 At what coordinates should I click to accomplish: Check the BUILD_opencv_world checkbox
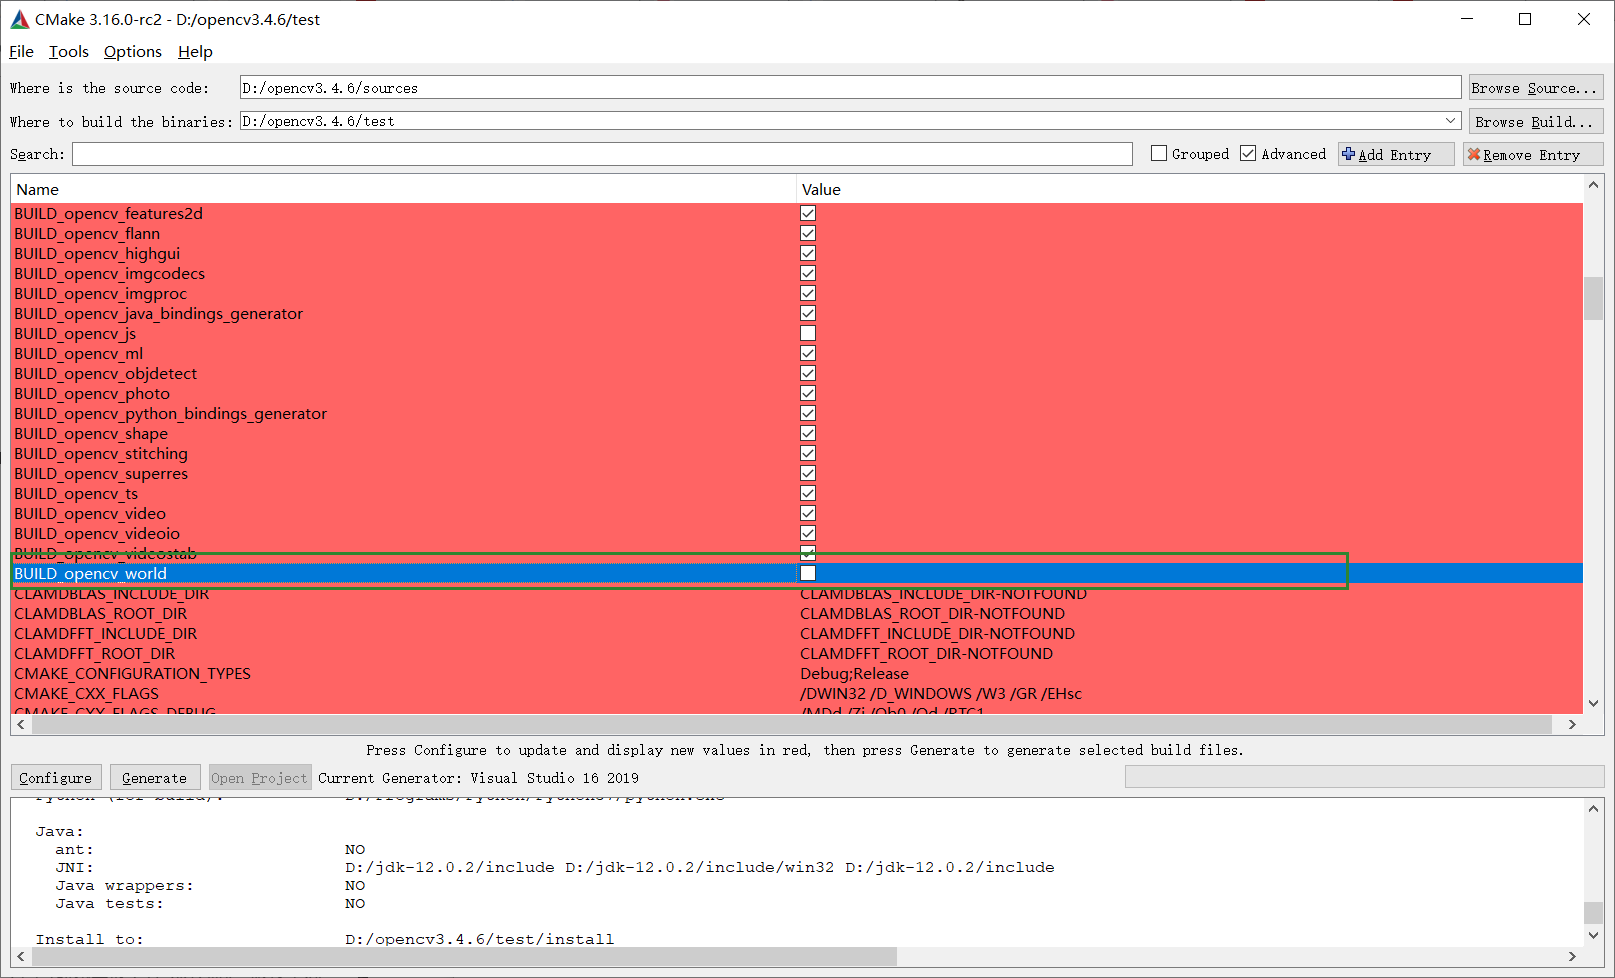(808, 573)
